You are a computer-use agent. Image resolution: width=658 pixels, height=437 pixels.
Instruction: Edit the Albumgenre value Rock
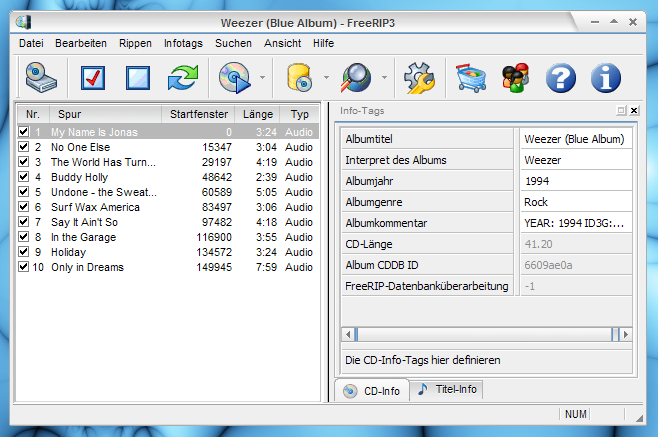click(576, 202)
